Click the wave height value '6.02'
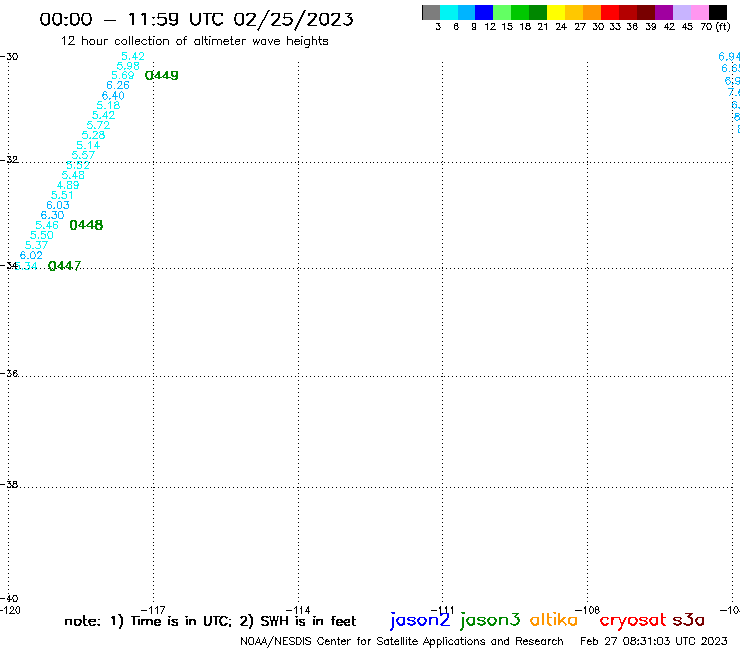Viewport: 740px width, 650px height. pyautogui.click(x=31, y=255)
